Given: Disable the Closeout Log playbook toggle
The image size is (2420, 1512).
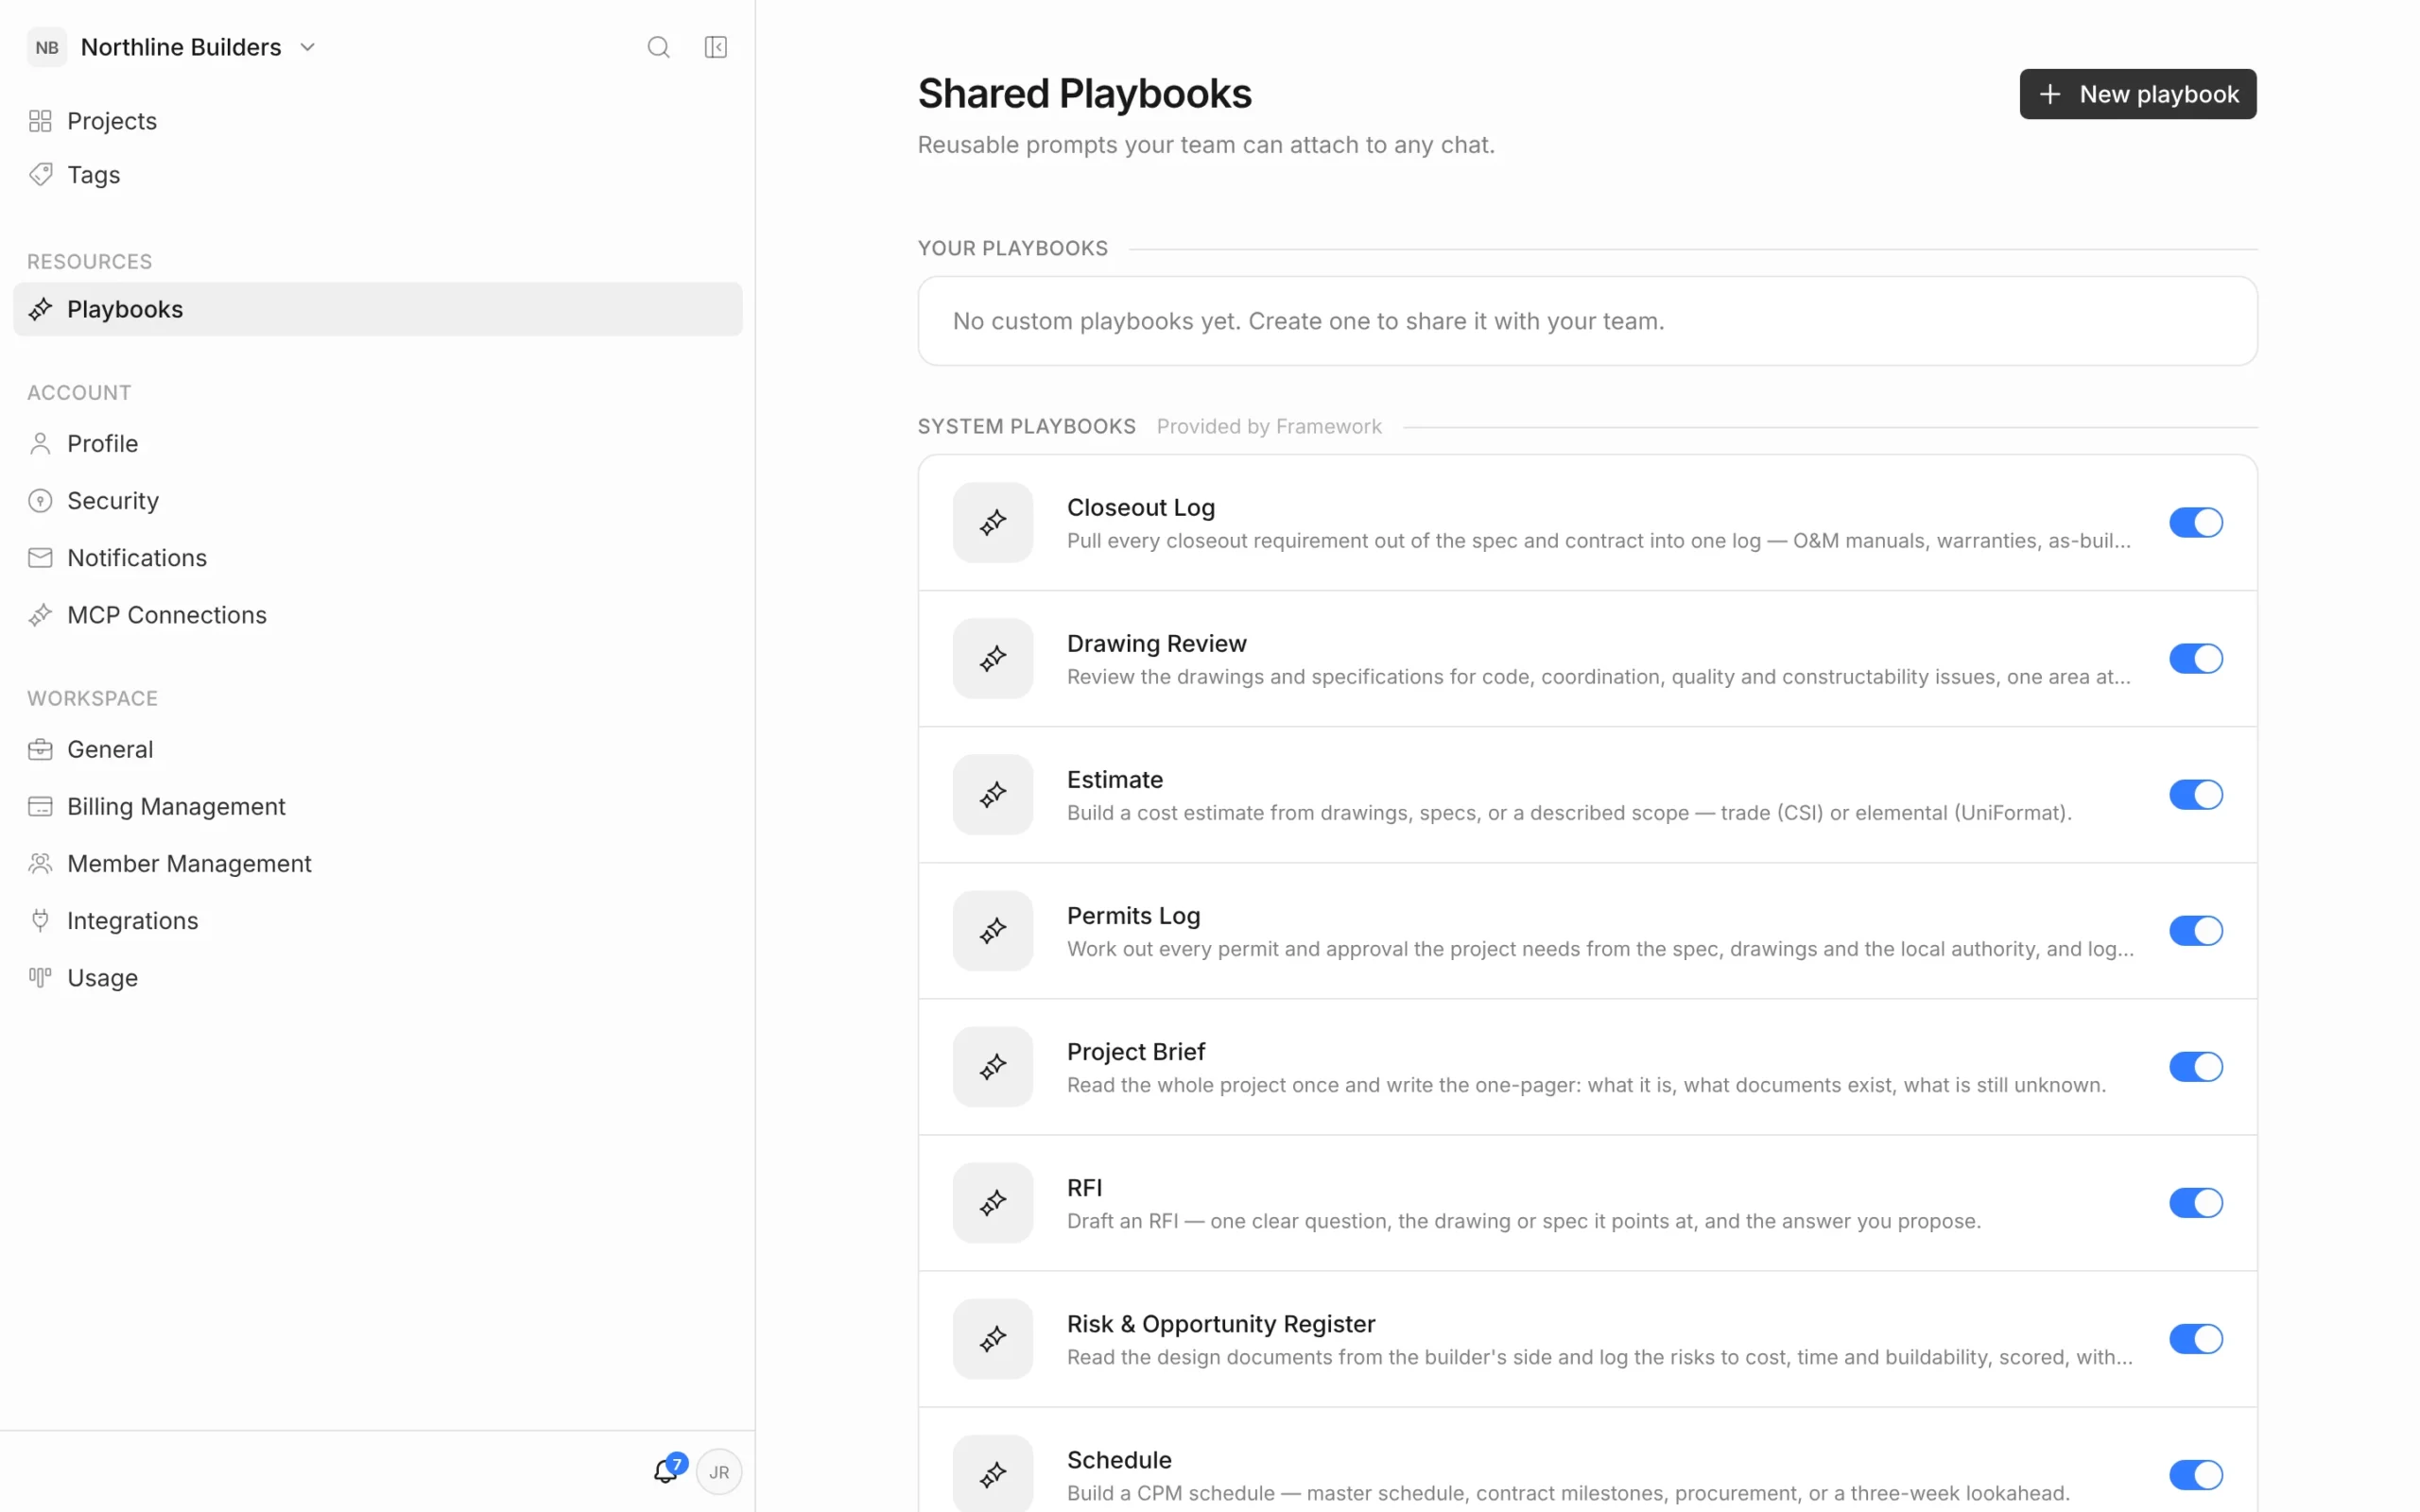Looking at the screenshot, I should (2196, 522).
